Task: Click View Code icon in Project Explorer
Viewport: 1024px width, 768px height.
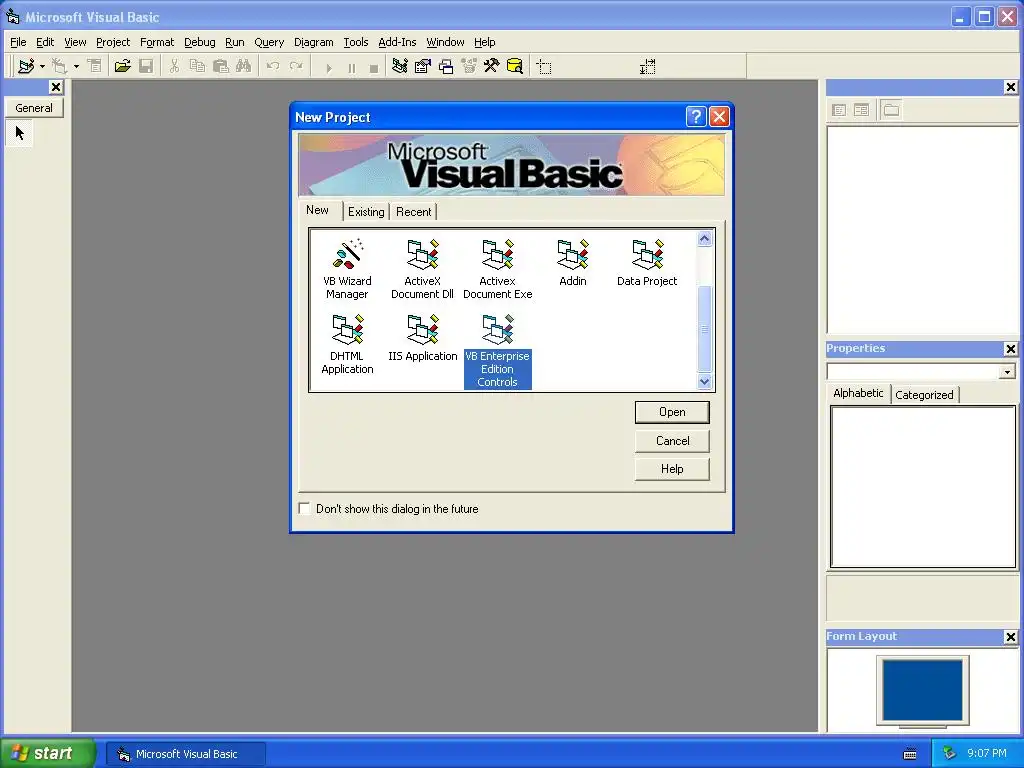Action: (x=839, y=110)
